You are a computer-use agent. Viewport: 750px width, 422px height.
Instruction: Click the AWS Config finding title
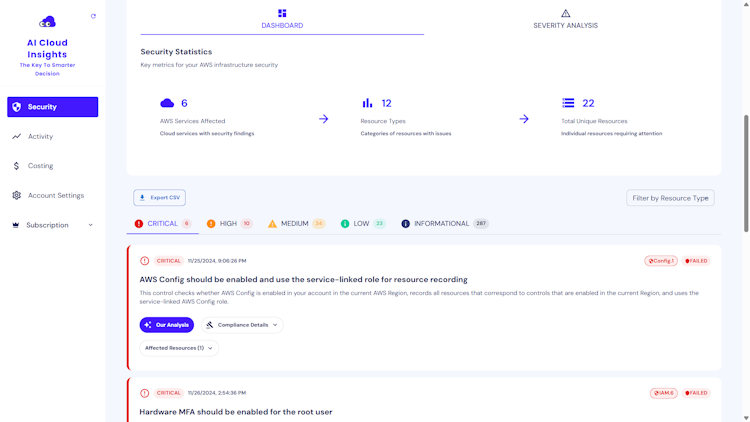pos(303,279)
